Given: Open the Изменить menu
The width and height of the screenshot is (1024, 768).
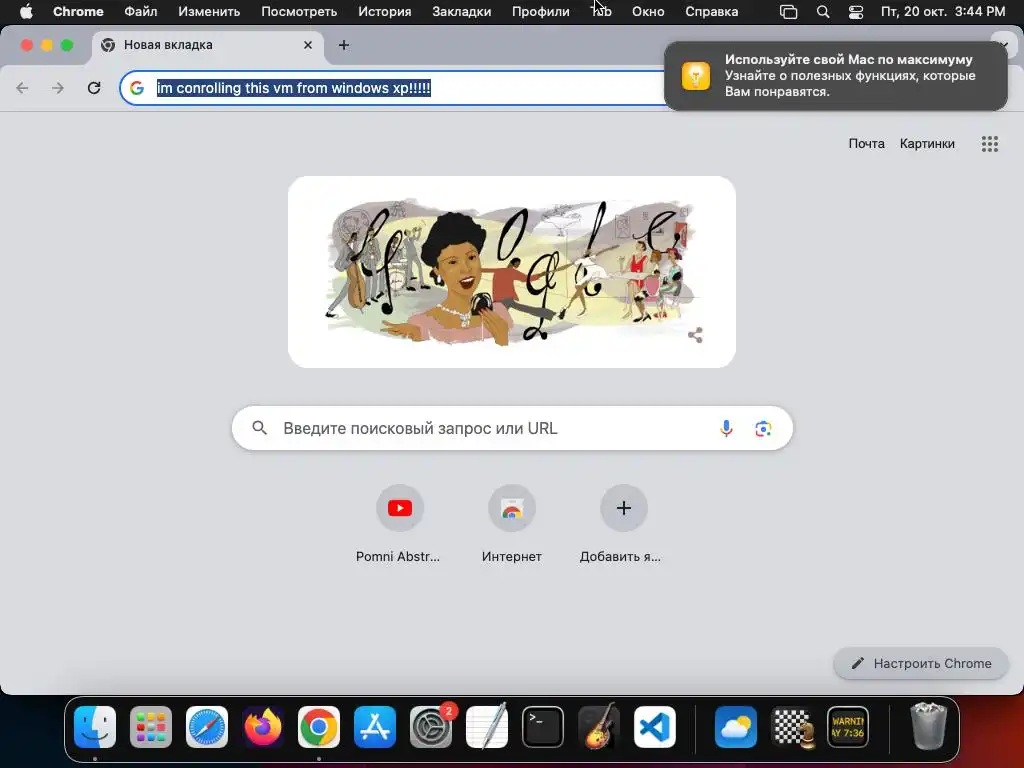Looking at the screenshot, I should [x=209, y=12].
